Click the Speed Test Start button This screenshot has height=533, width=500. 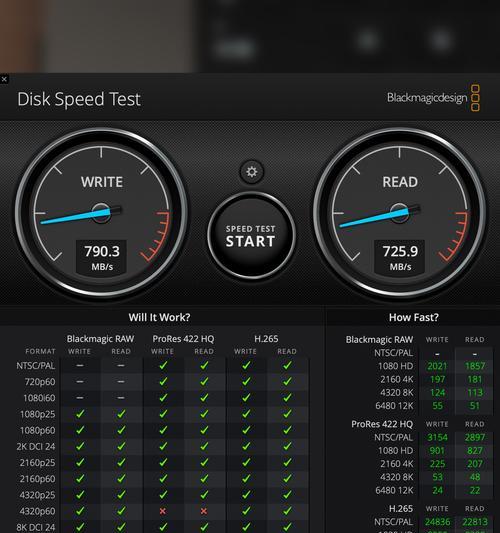pos(251,235)
